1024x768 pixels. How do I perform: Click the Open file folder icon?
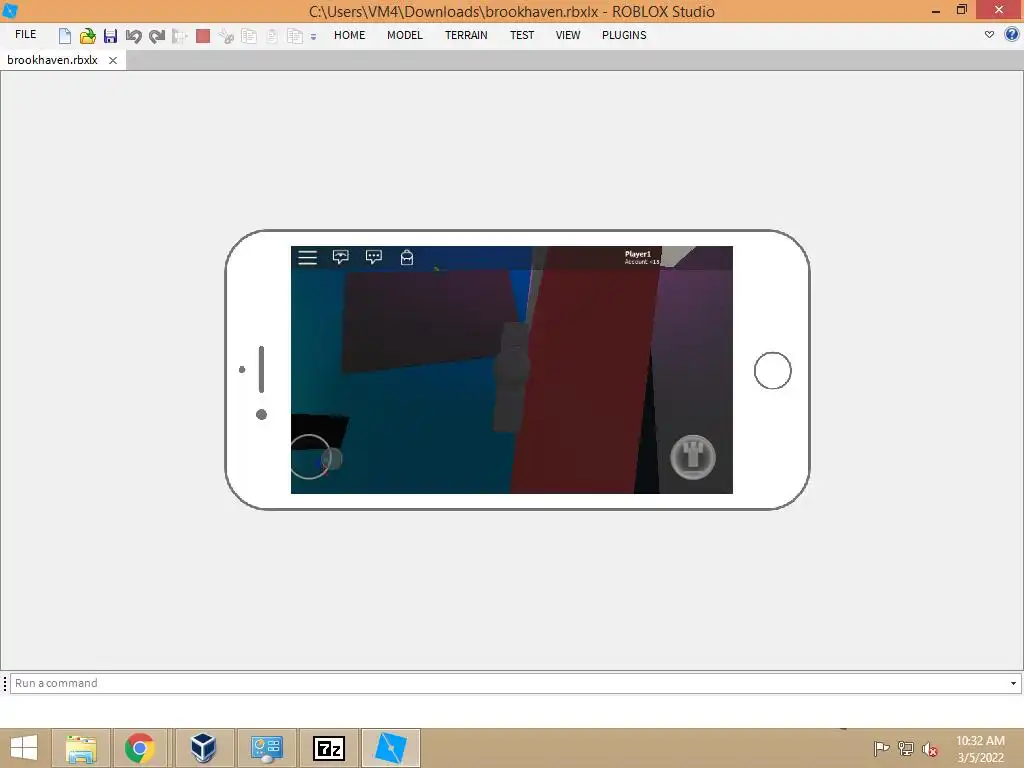pos(88,36)
